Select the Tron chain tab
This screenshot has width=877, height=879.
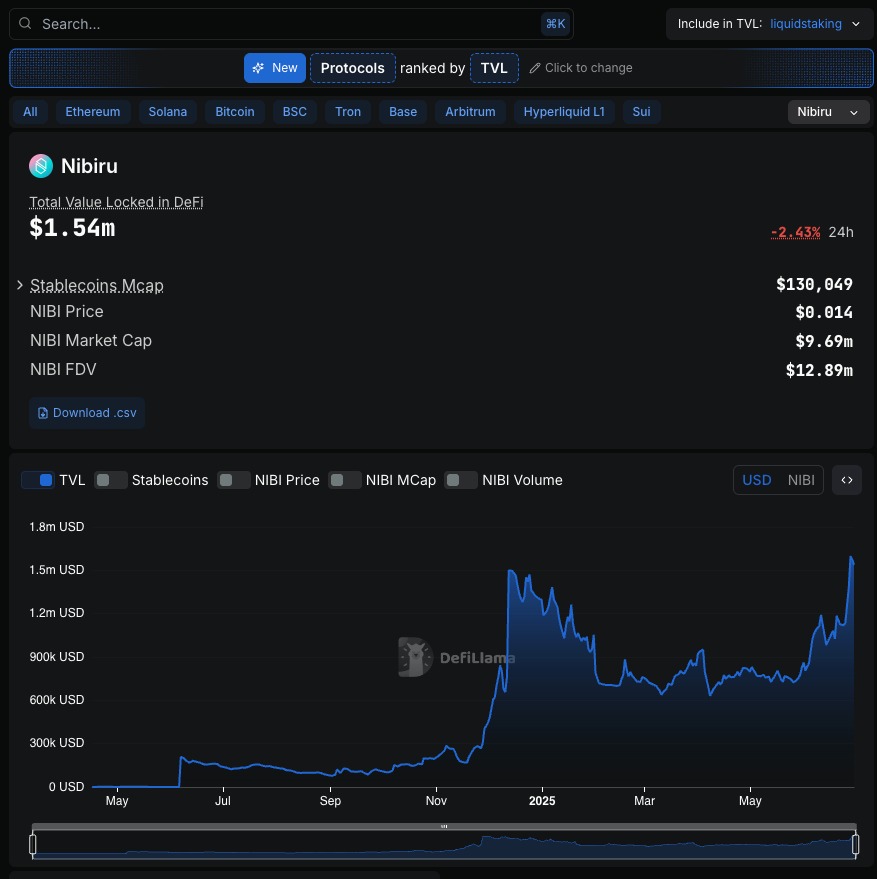[x=348, y=112]
